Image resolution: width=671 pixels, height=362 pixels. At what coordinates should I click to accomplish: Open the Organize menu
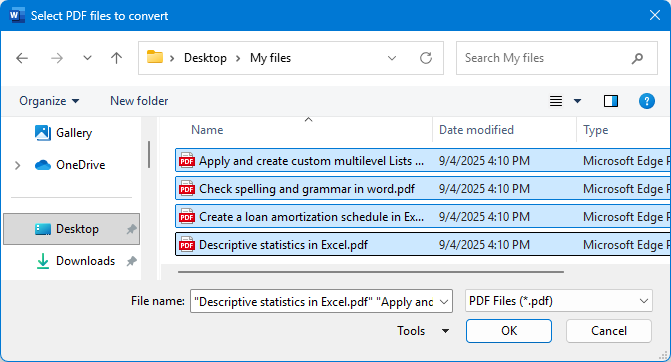(x=49, y=101)
